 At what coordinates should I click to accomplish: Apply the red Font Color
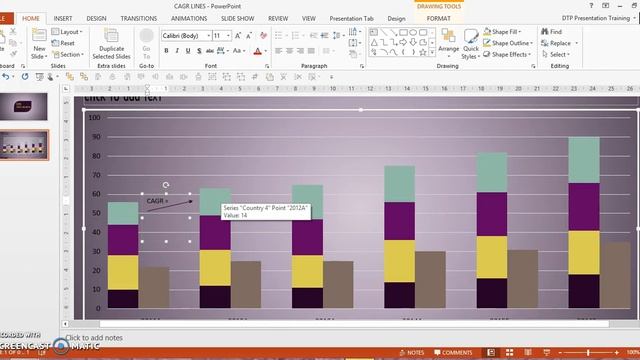click(x=258, y=51)
